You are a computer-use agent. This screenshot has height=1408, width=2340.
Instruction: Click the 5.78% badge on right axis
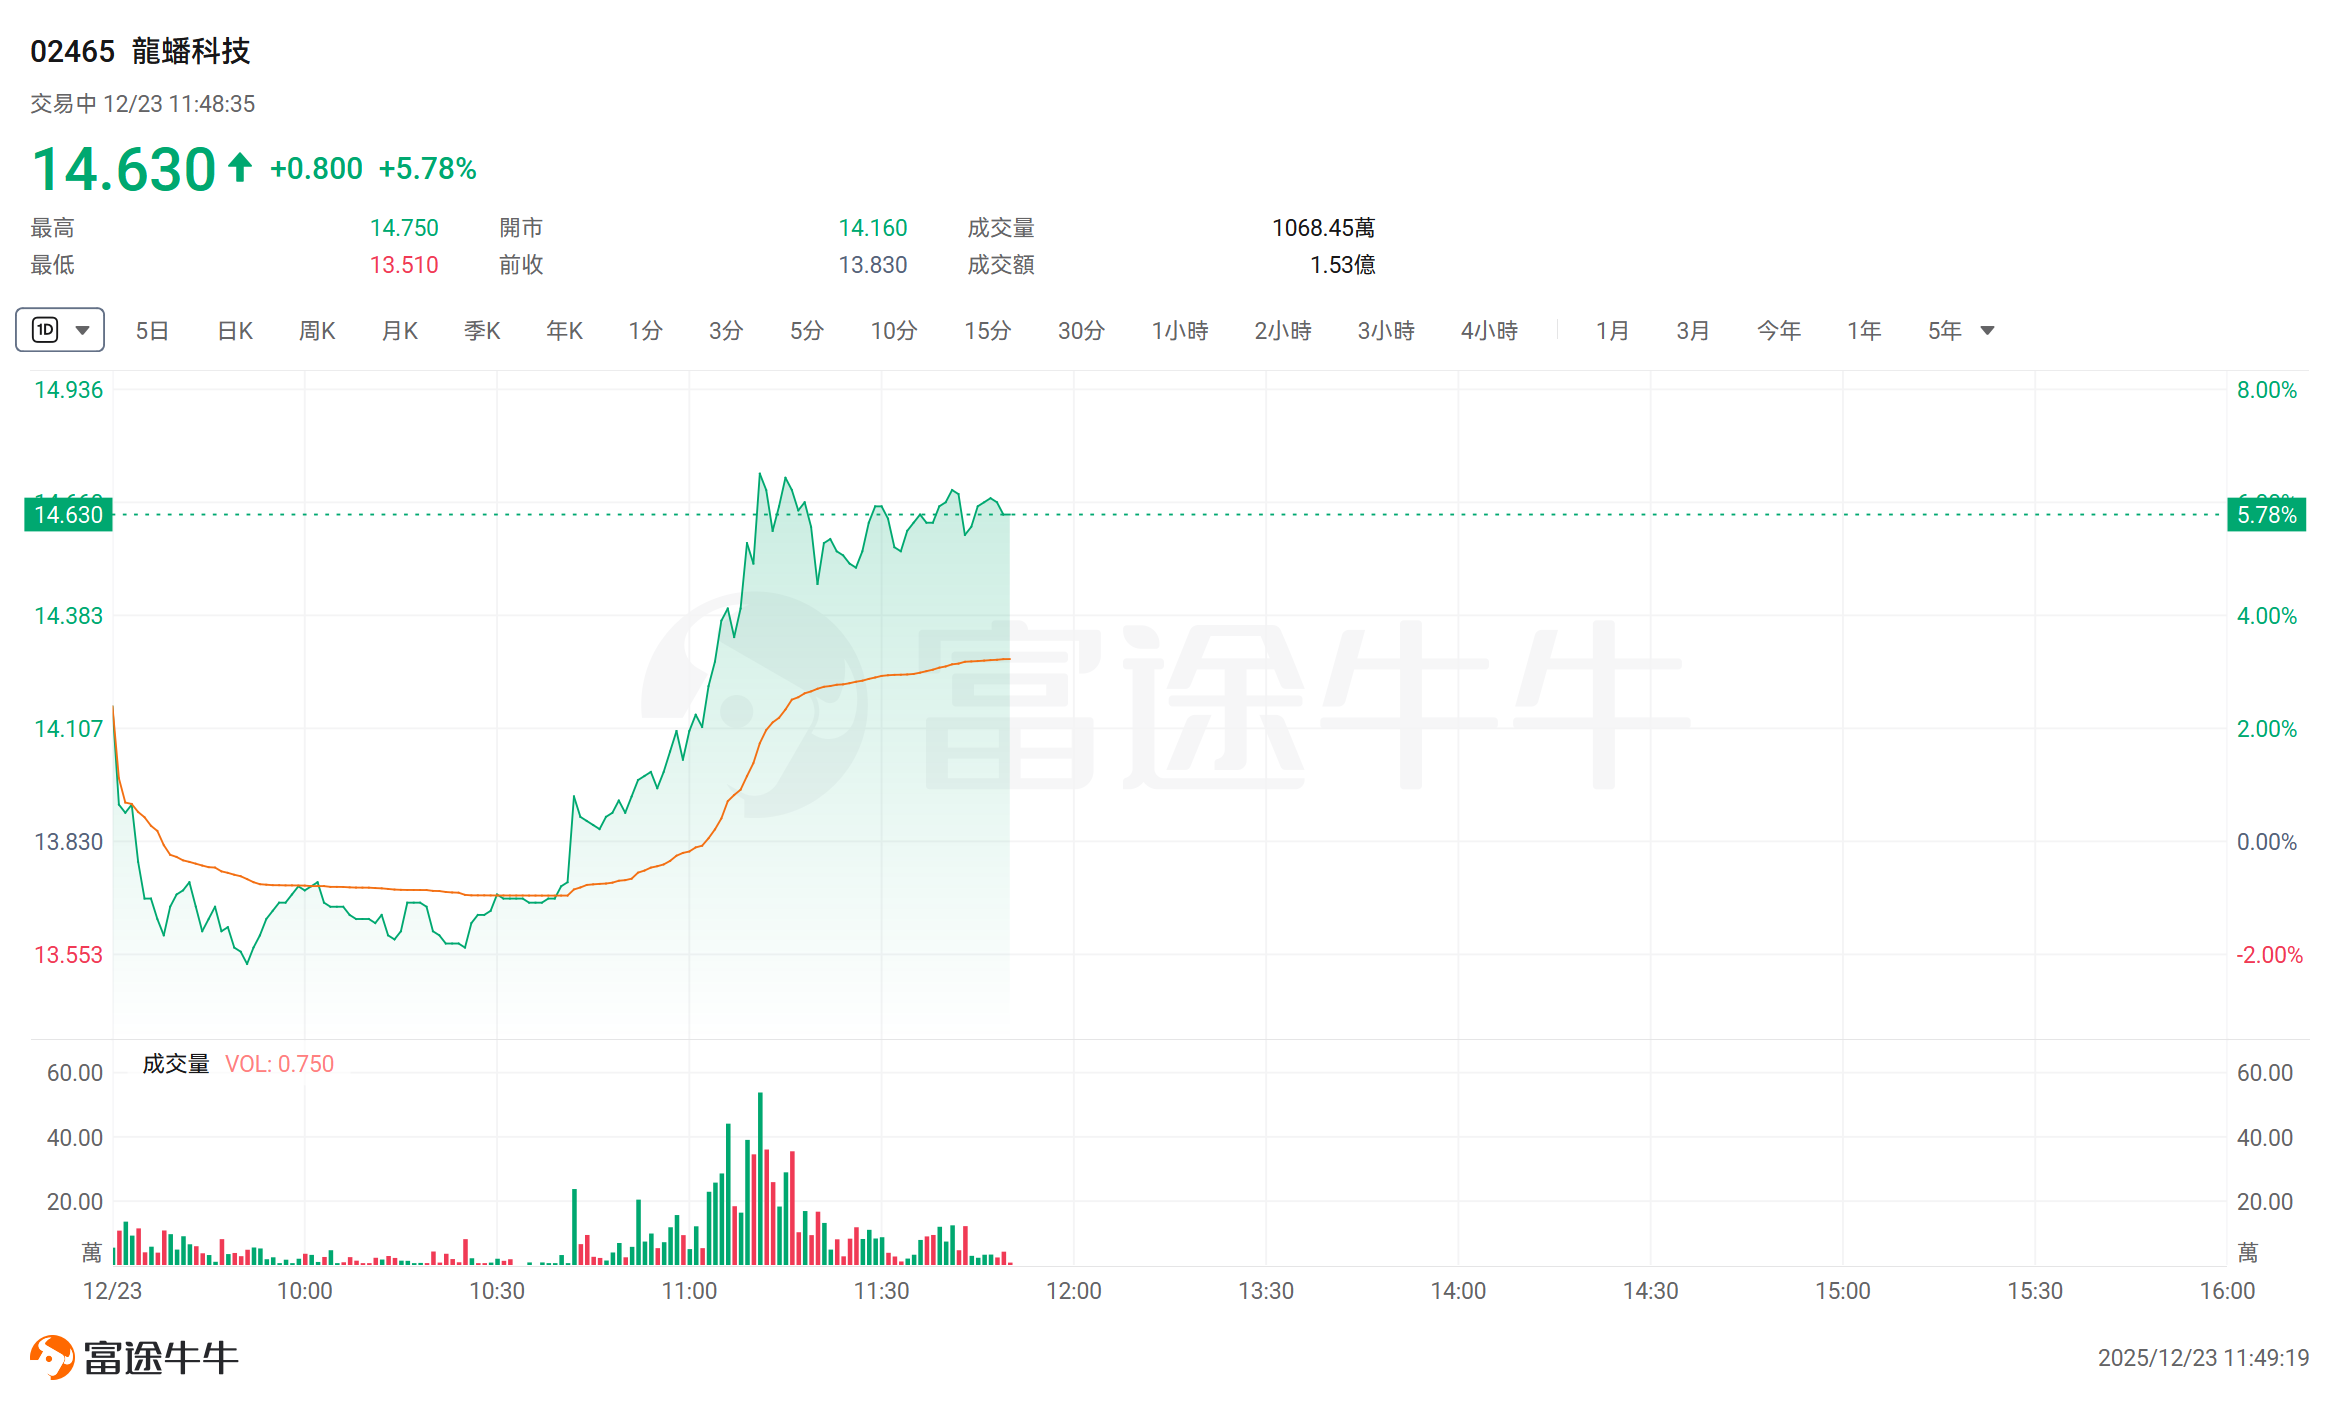(x=2266, y=515)
